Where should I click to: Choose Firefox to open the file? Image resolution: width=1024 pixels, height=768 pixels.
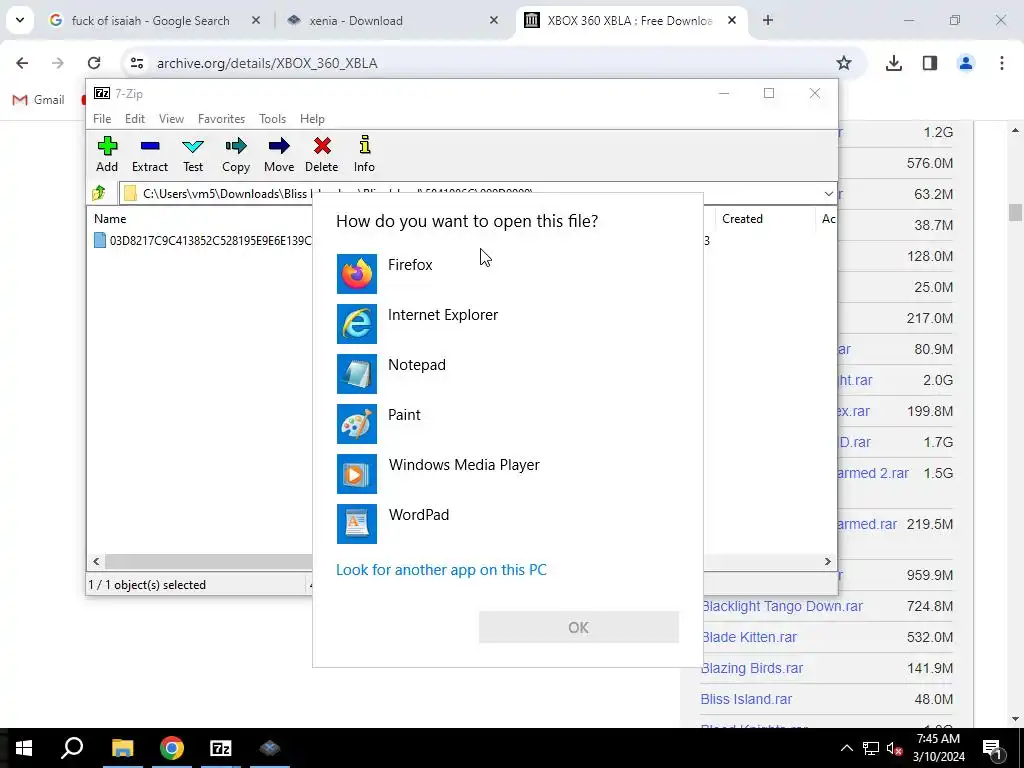[x=507, y=274]
